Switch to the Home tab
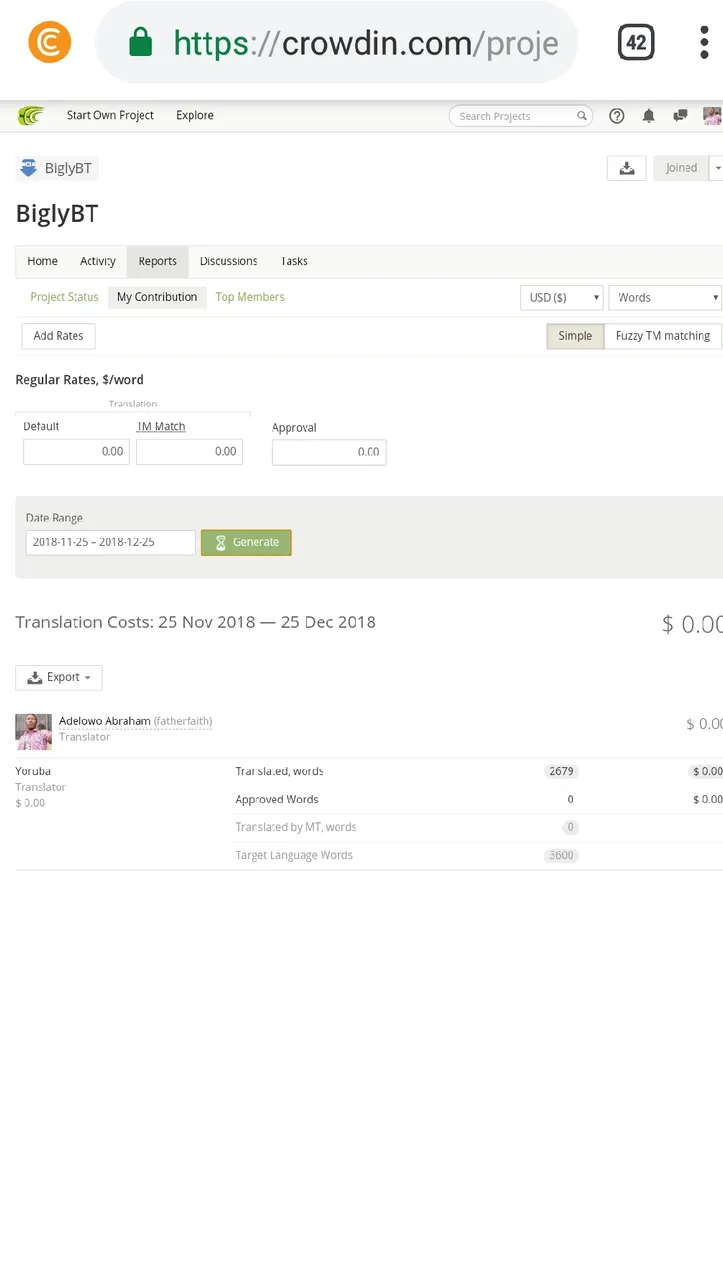This screenshot has width=723, height=1280. (x=42, y=261)
